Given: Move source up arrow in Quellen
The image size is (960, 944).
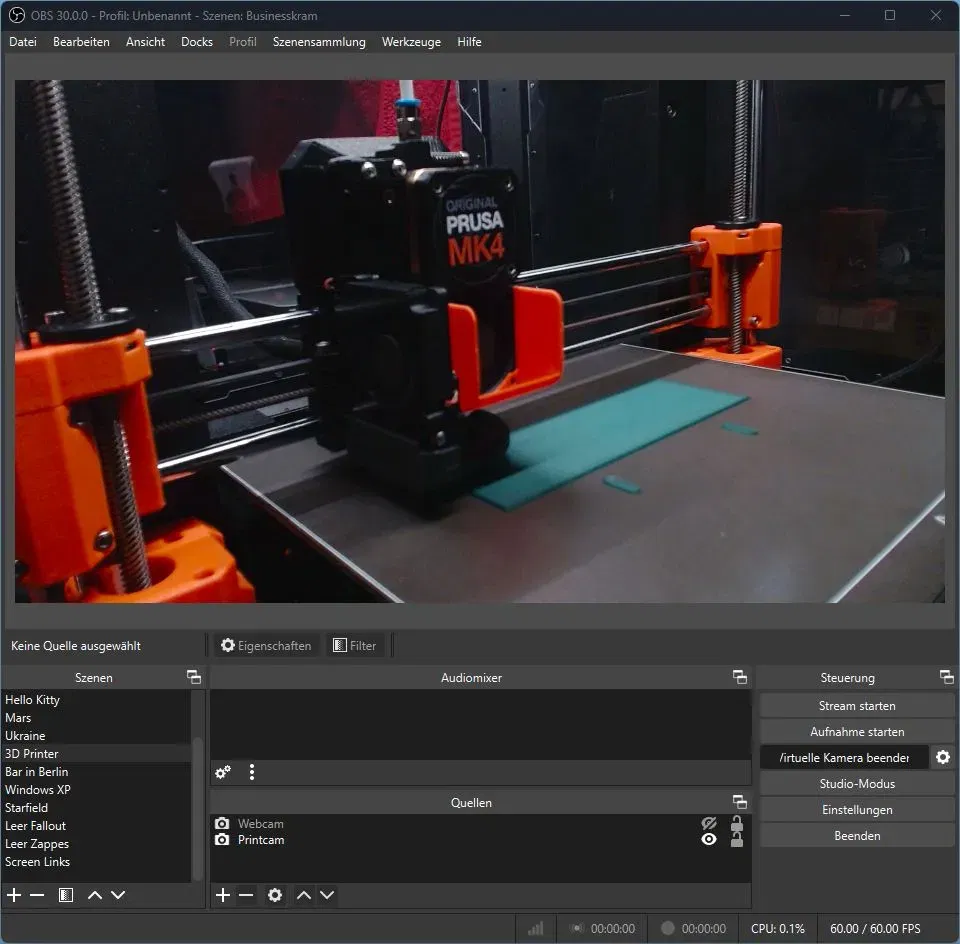Looking at the screenshot, I should coord(304,895).
